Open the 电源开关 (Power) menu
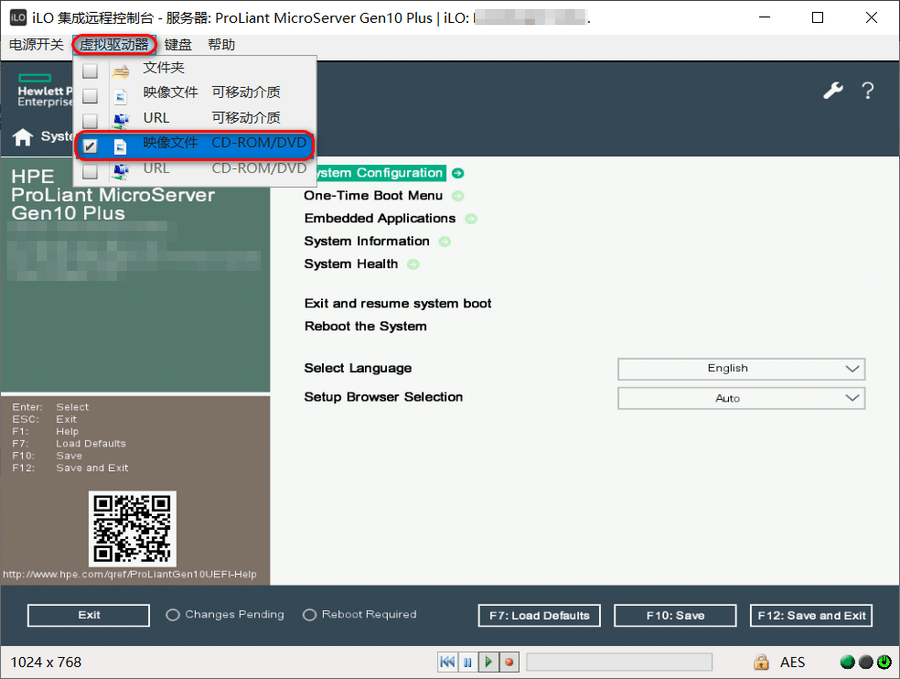Image resolution: width=900 pixels, height=679 pixels. (36, 45)
